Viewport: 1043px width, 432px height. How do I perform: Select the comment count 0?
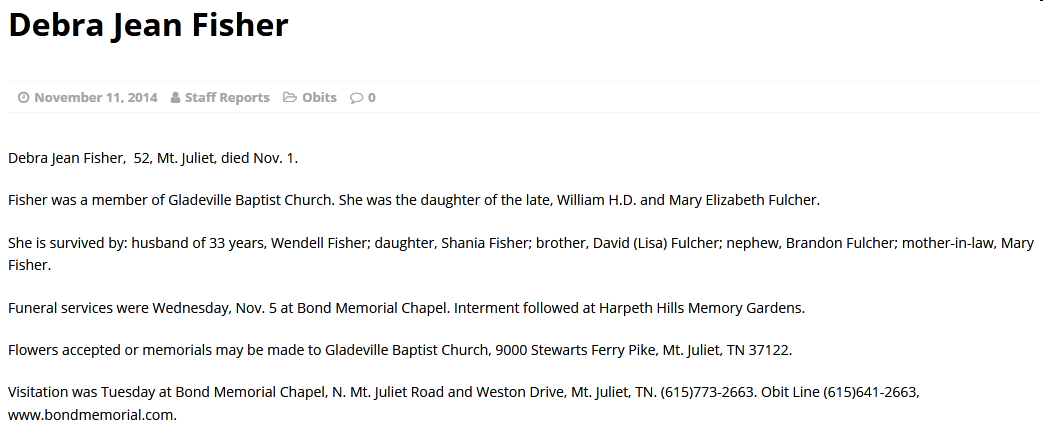point(371,98)
